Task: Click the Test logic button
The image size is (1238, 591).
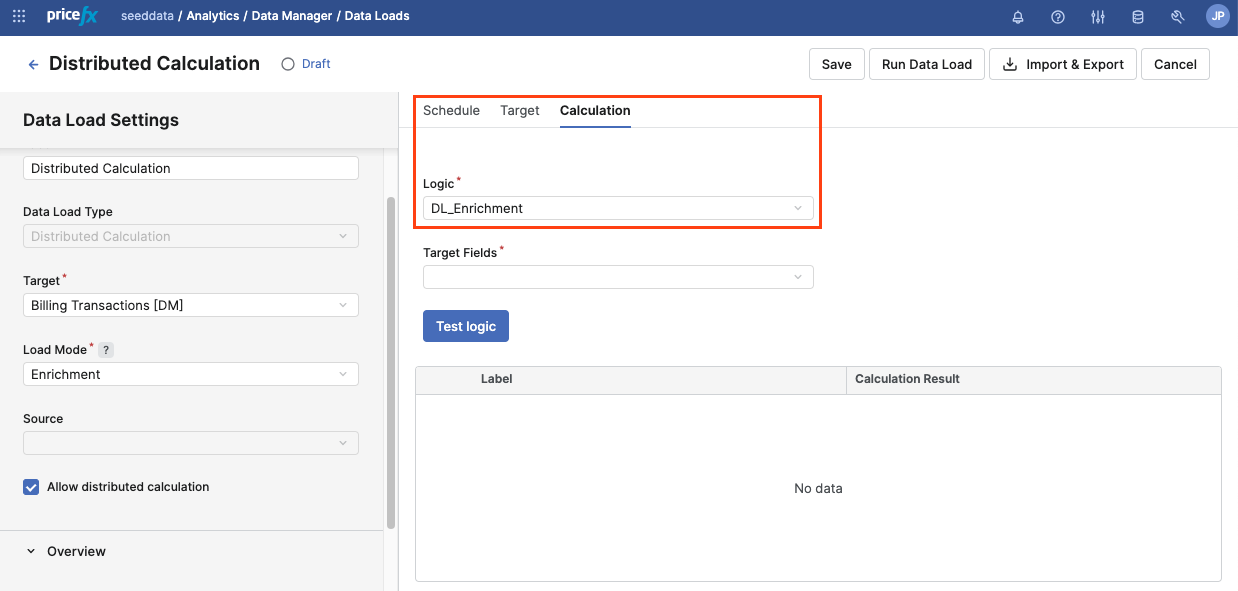Action: coord(466,326)
